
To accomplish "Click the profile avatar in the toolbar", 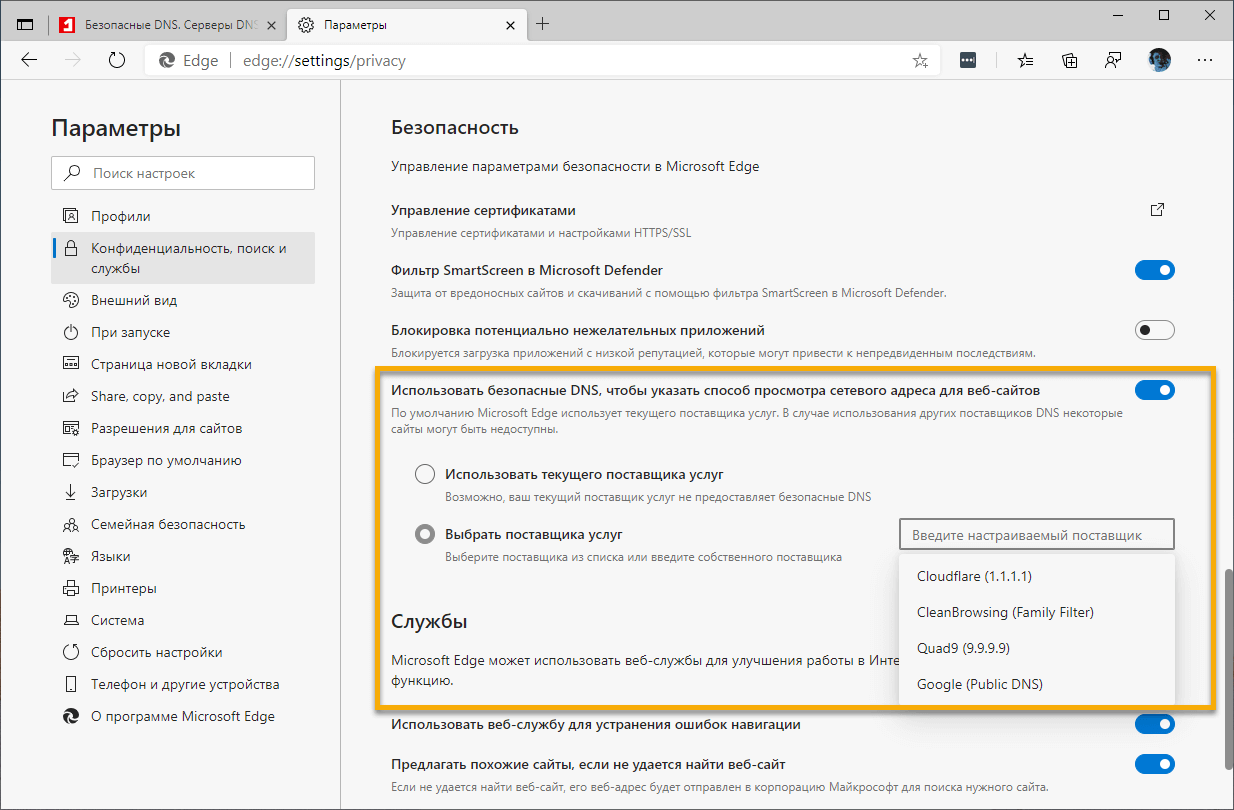I will [1159, 60].
